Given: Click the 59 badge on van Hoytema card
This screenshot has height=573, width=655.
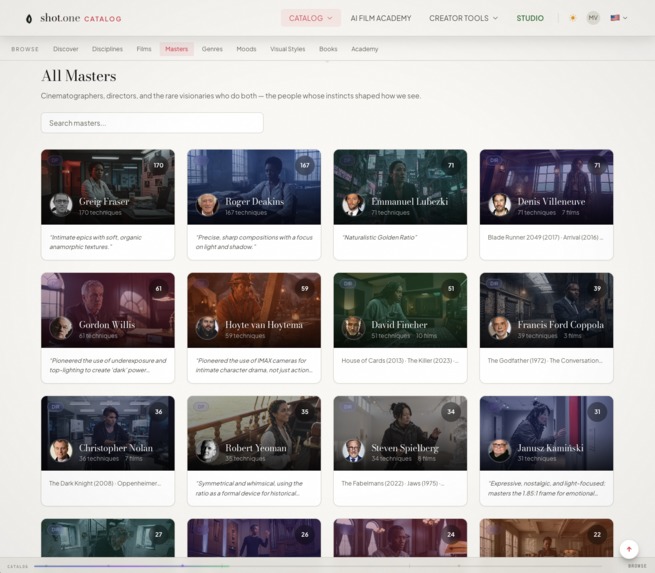Looking at the screenshot, I should (305, 289).
